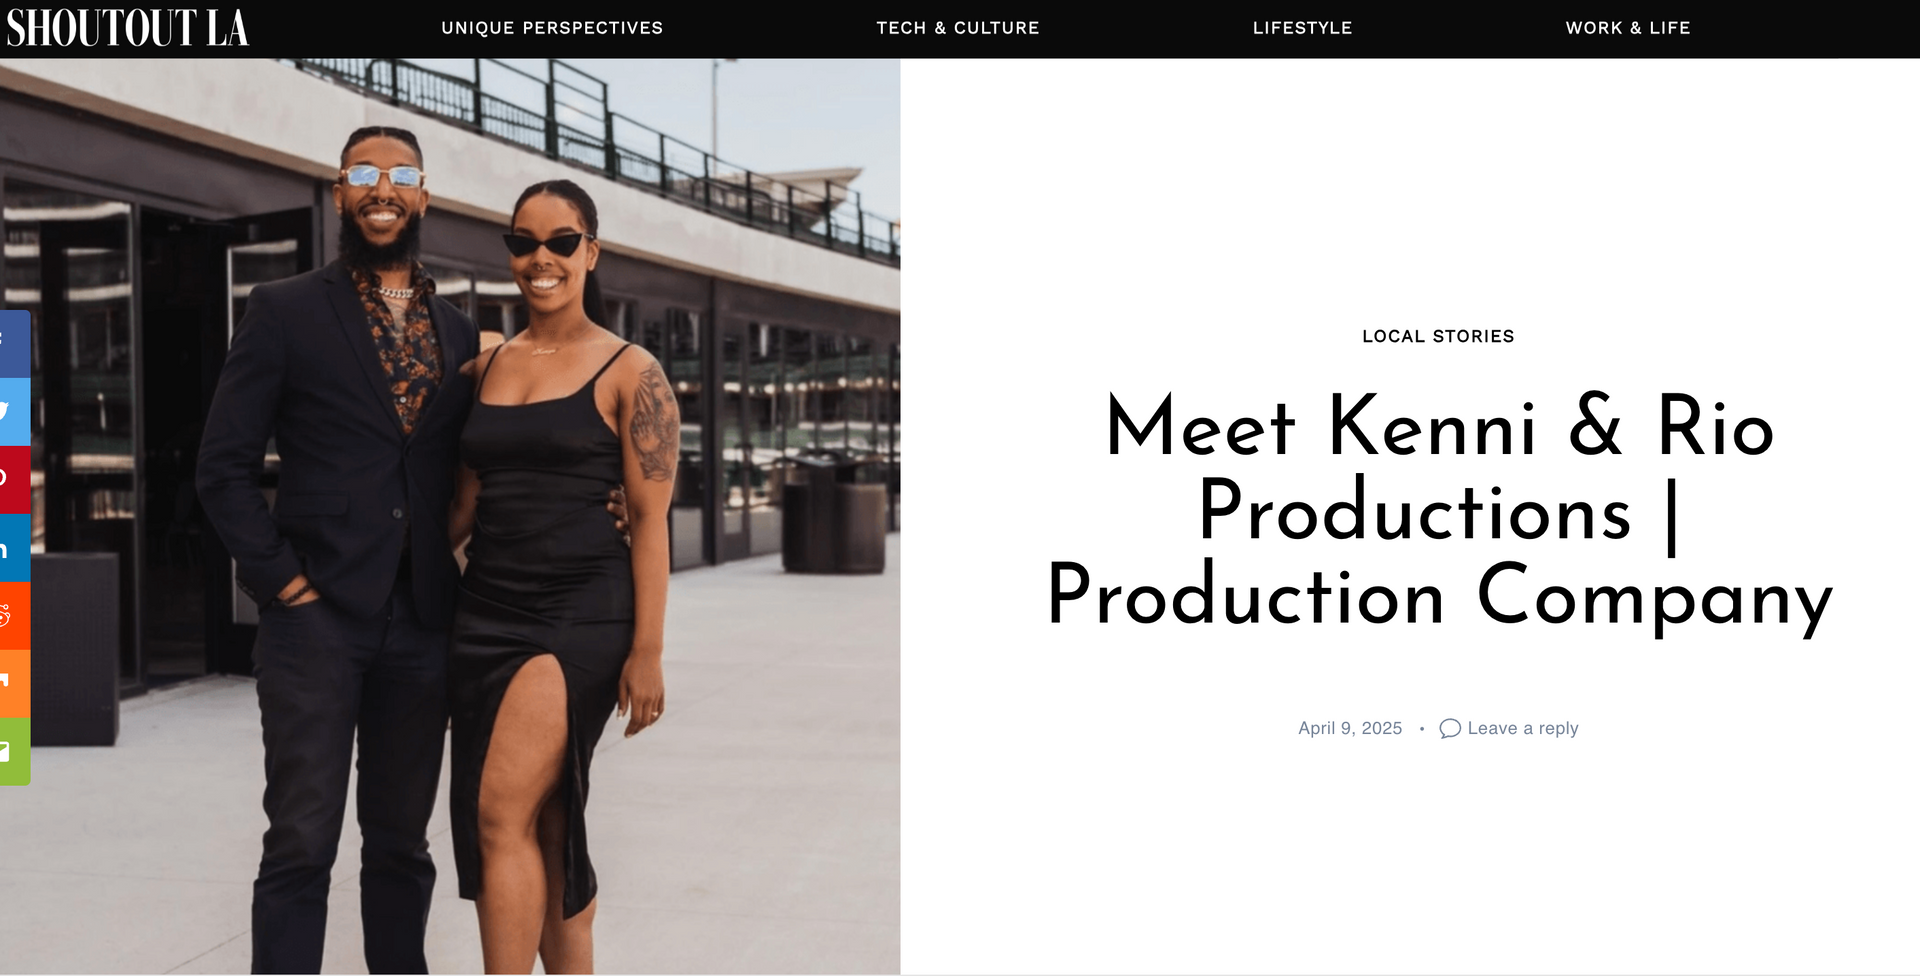Image resolution: width=1920 pixels, height=976 pixels.
Task: Share via the orange Mix button
Action: click(x=14, y=684)
